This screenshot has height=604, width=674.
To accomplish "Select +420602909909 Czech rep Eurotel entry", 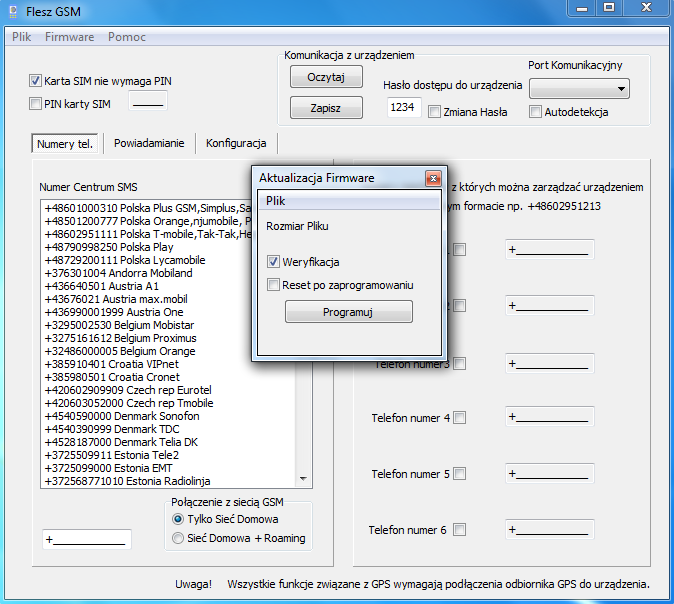I will (128, 390).
